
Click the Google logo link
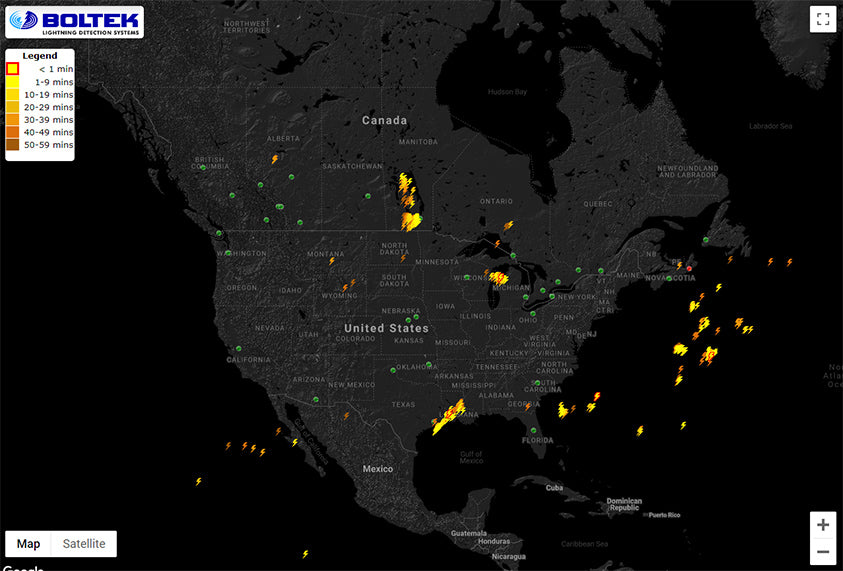tap(22, 567)
